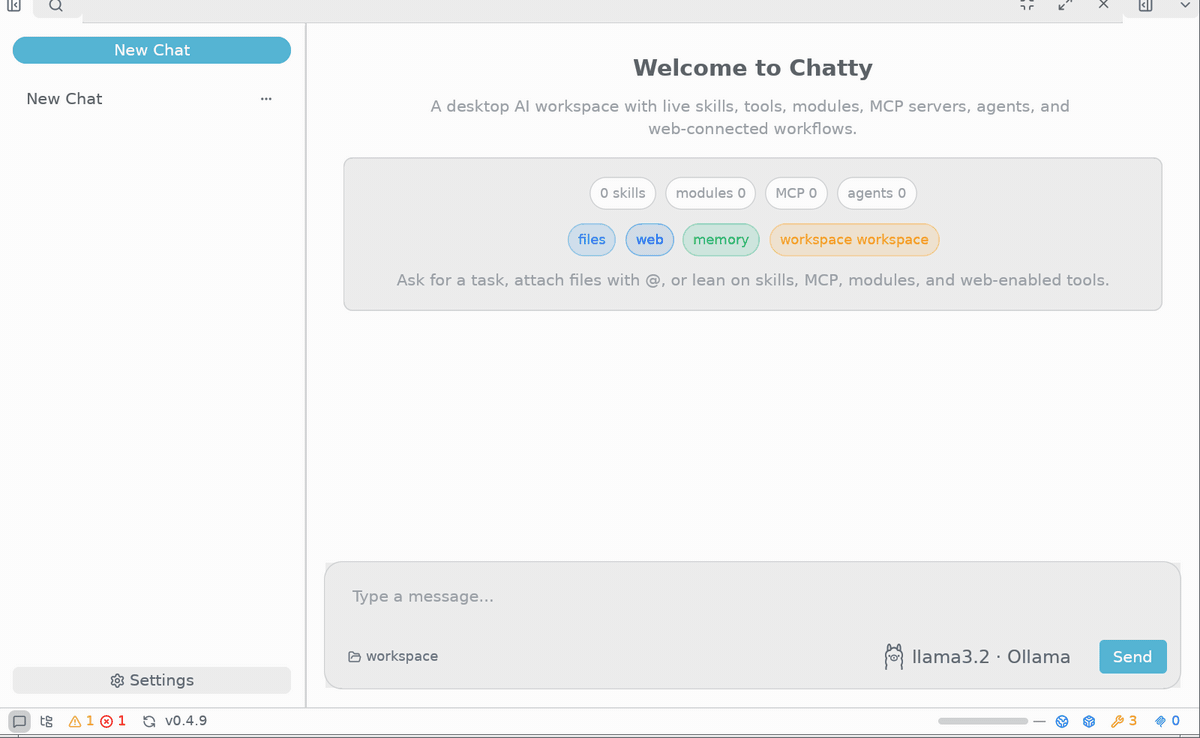Viewport: 1200px width, 738px height.
Task: Open the tree view icon in status bar
Action: tap(47, 721)
